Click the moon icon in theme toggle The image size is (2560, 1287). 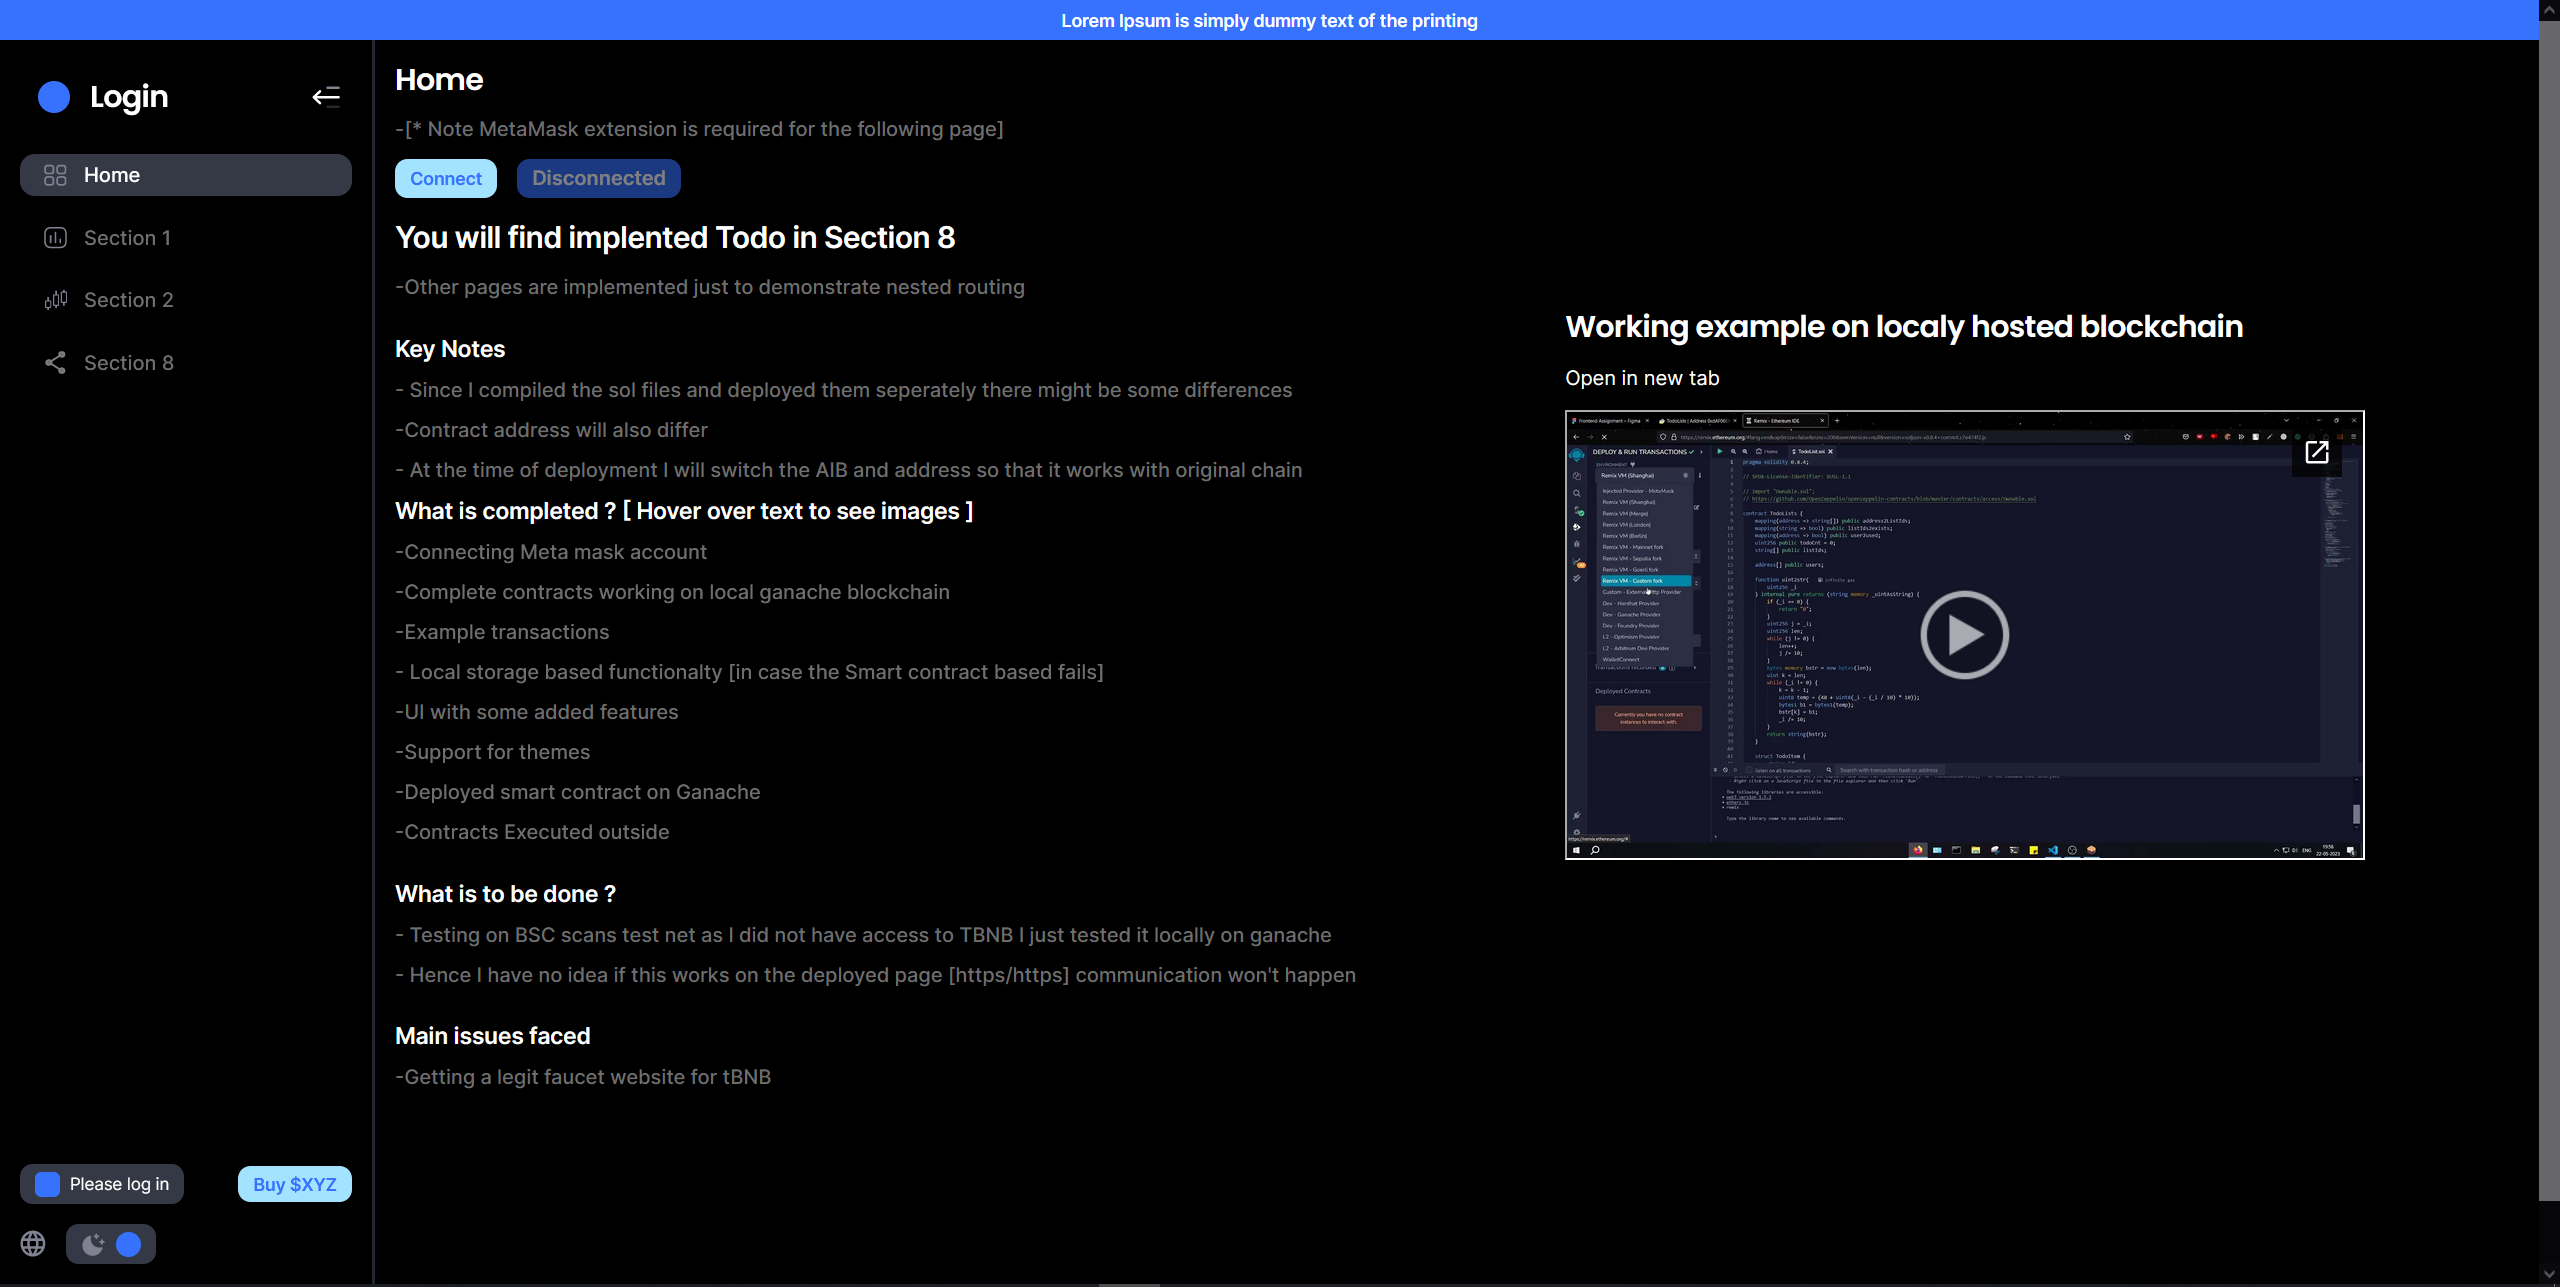coord(93,1243)
